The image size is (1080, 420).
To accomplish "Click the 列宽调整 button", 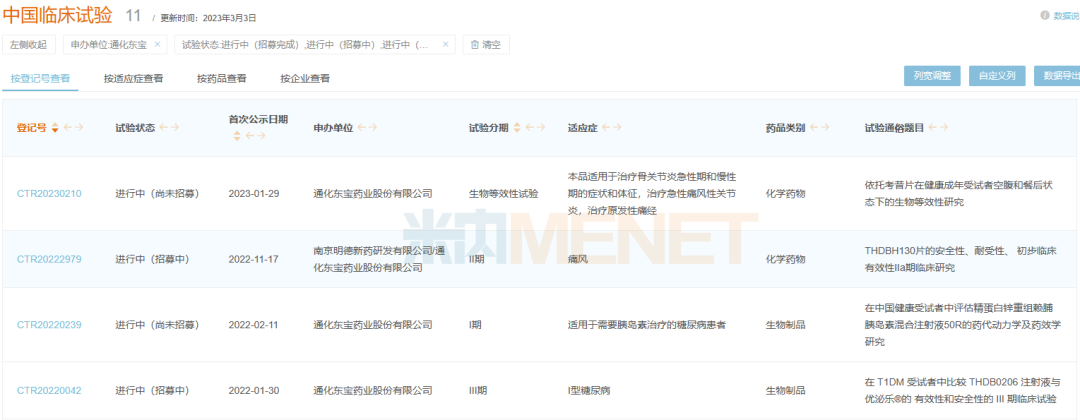I will (x=931, y=75).
